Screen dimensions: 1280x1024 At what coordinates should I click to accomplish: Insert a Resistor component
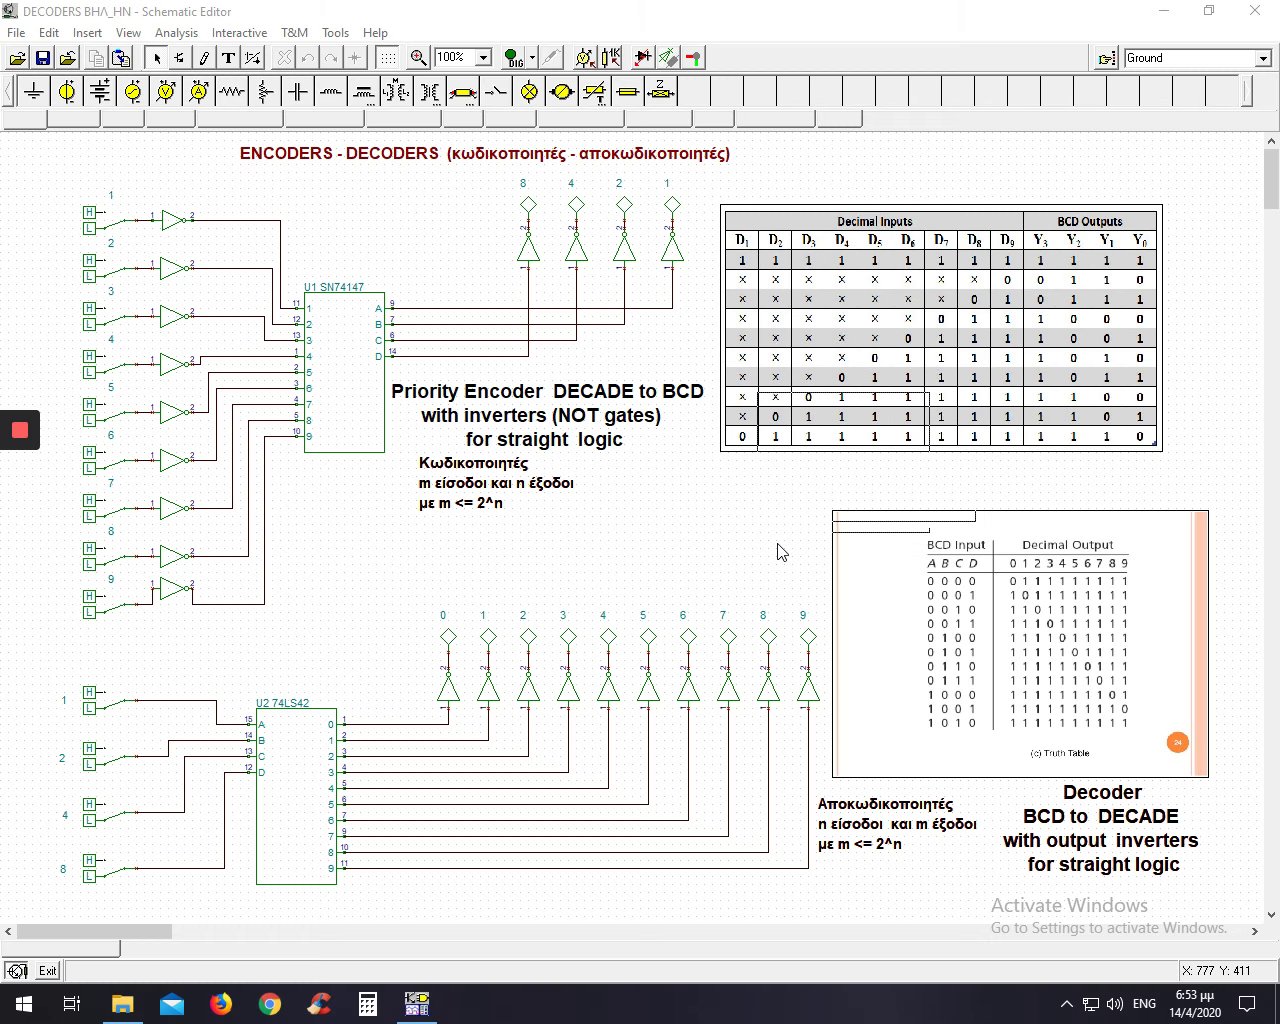click(232, 92)
